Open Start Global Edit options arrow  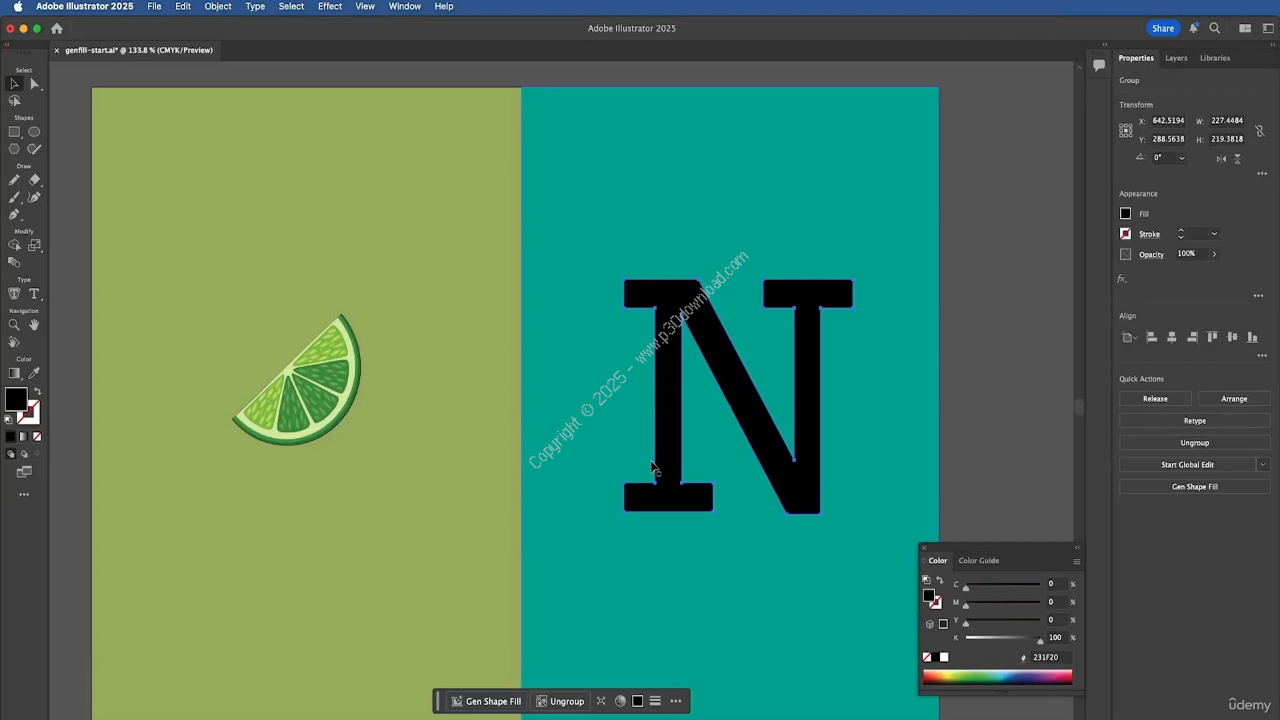tap(1263, 465)
